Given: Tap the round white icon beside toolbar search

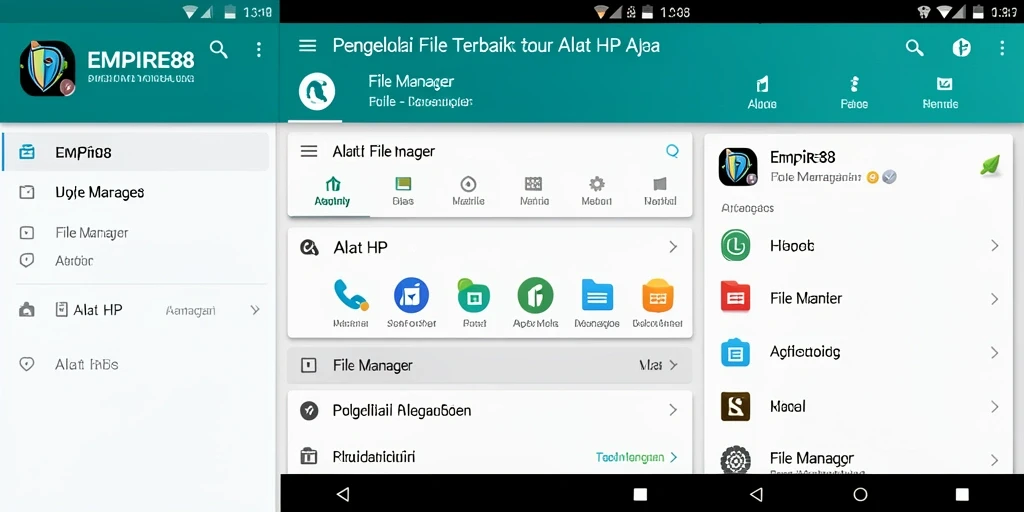Looking at the screenshot, I should click(961, 47).
